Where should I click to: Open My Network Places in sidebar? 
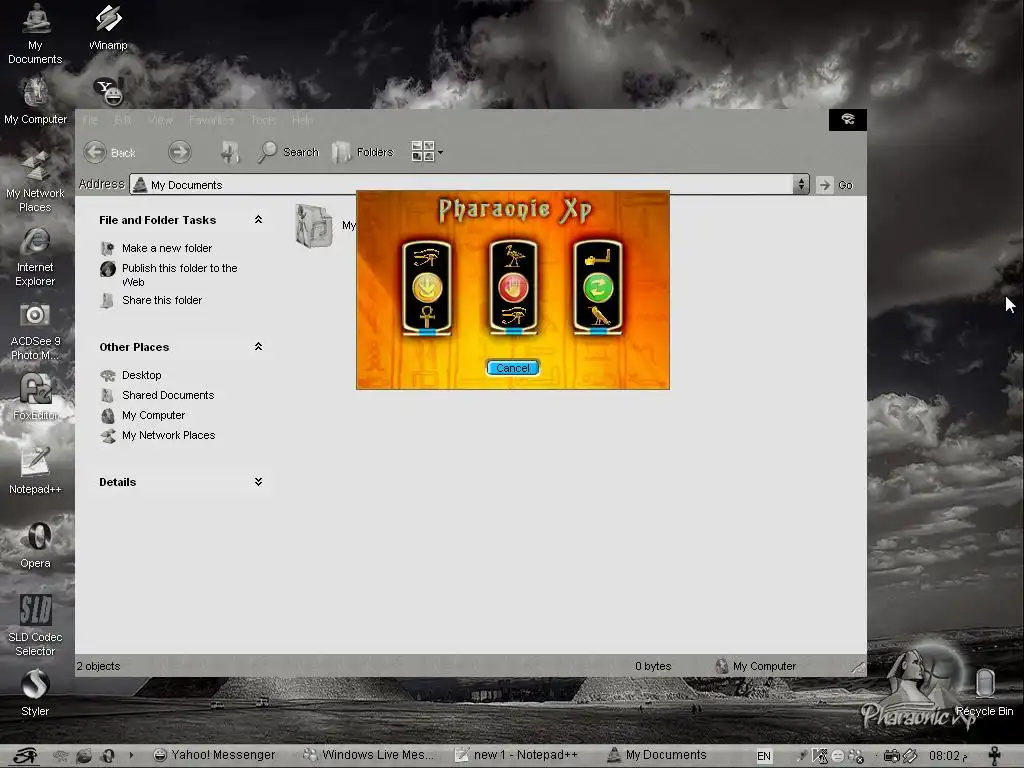(x=168, y=436)
